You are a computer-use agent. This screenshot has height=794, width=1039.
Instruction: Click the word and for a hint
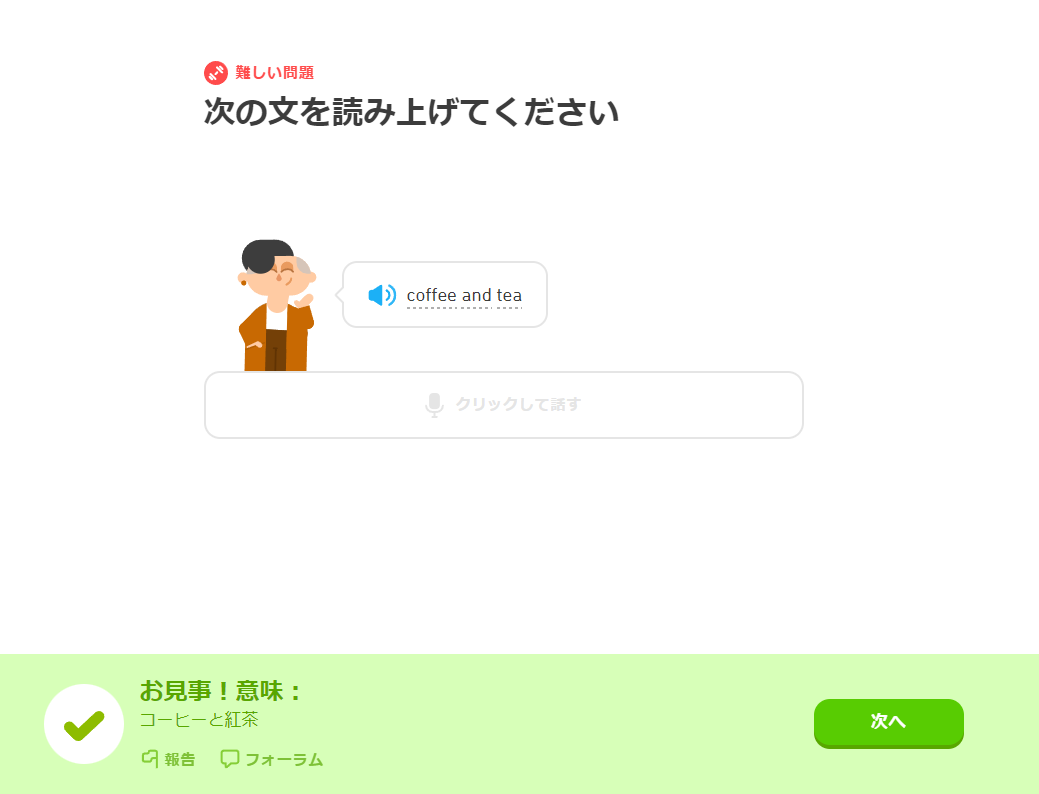476,296
